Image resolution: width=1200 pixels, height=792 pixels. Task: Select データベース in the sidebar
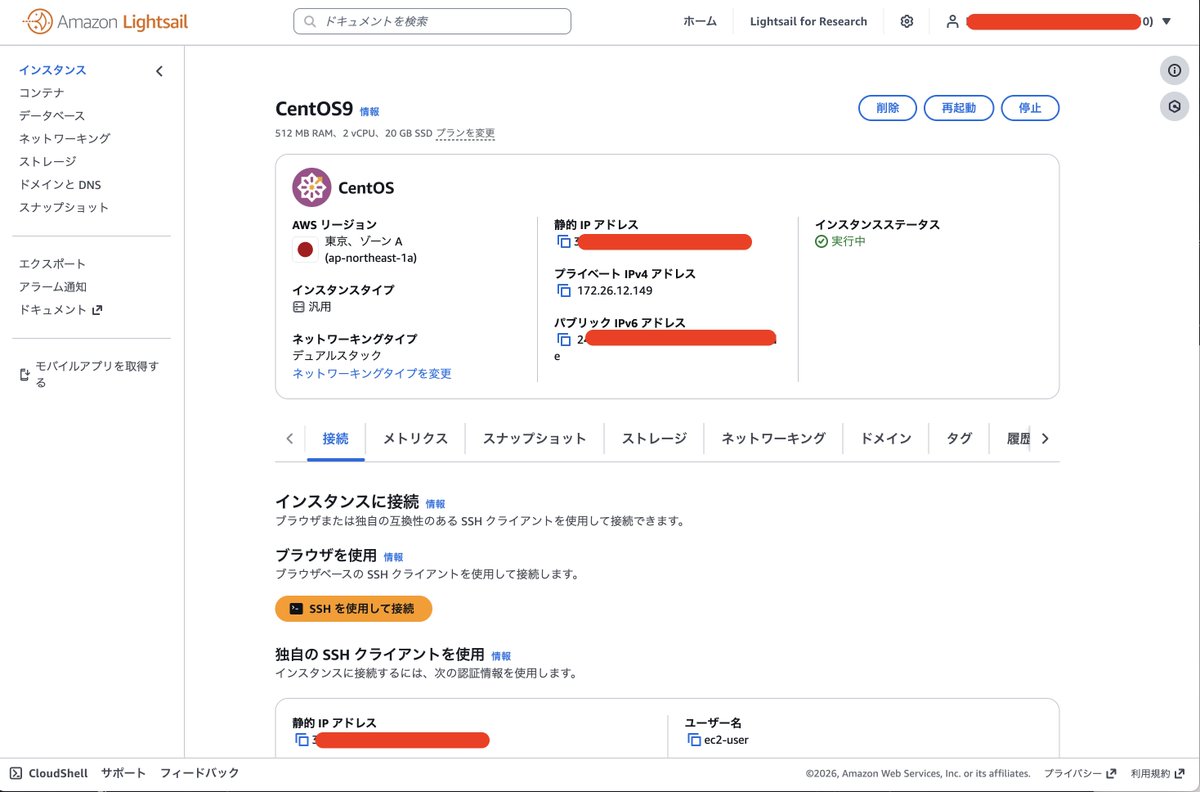point(52,116)
